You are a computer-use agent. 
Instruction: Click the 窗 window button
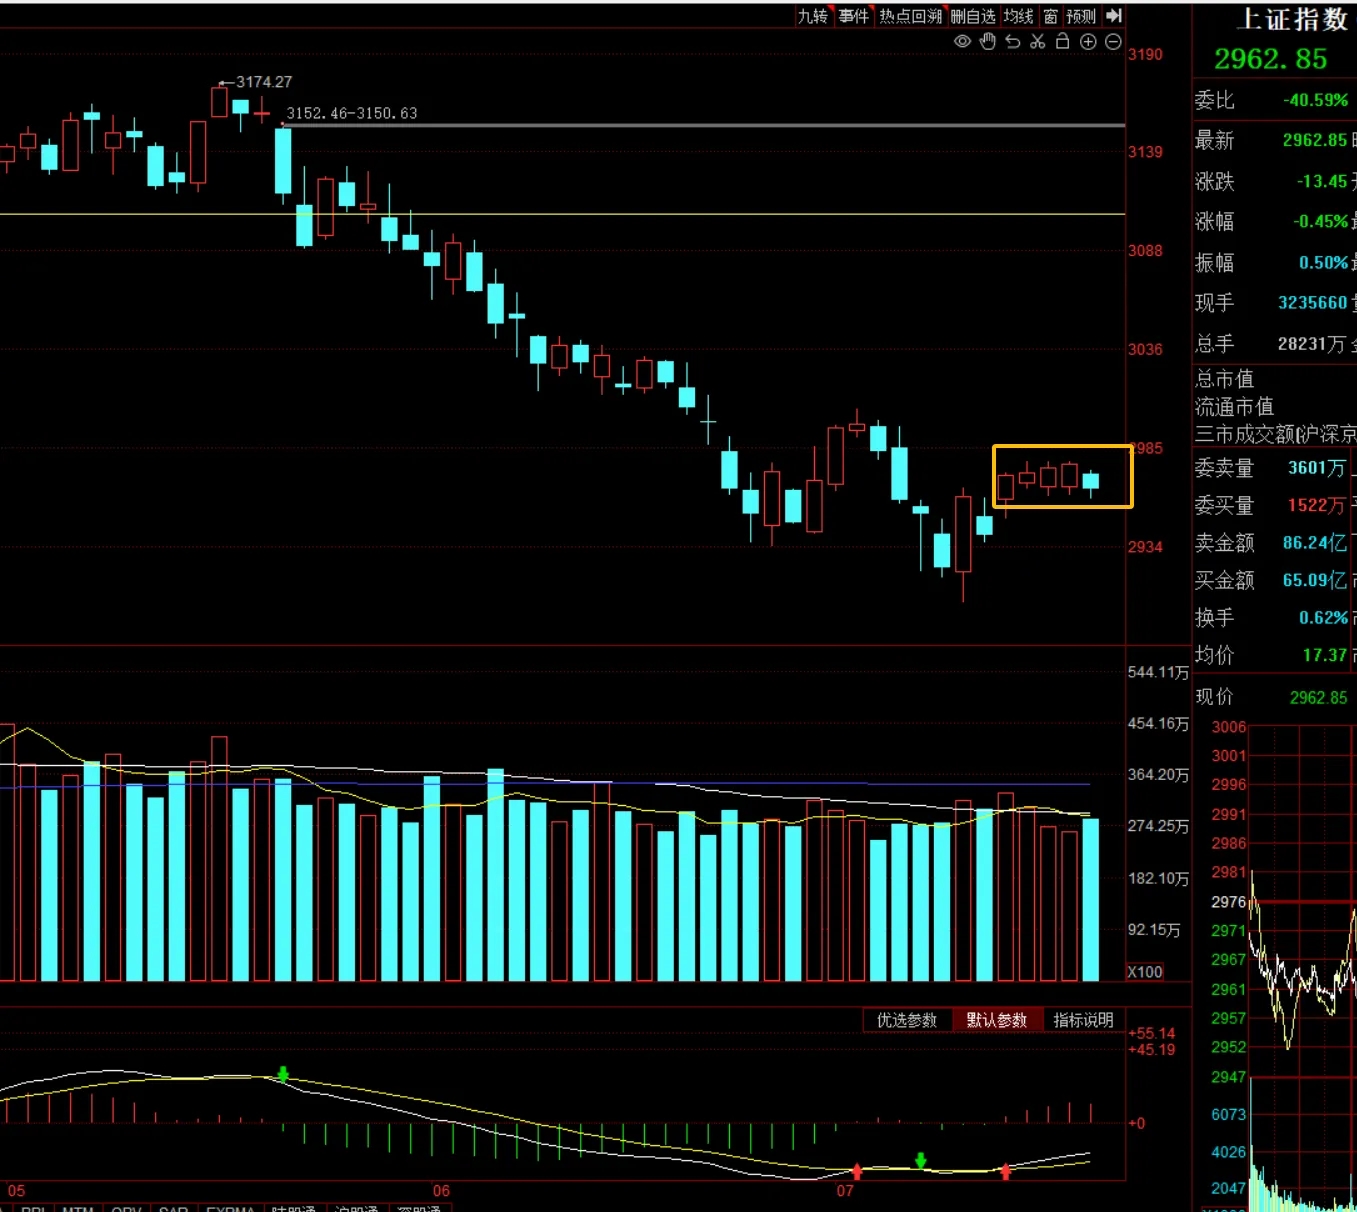coord(1050,16)
